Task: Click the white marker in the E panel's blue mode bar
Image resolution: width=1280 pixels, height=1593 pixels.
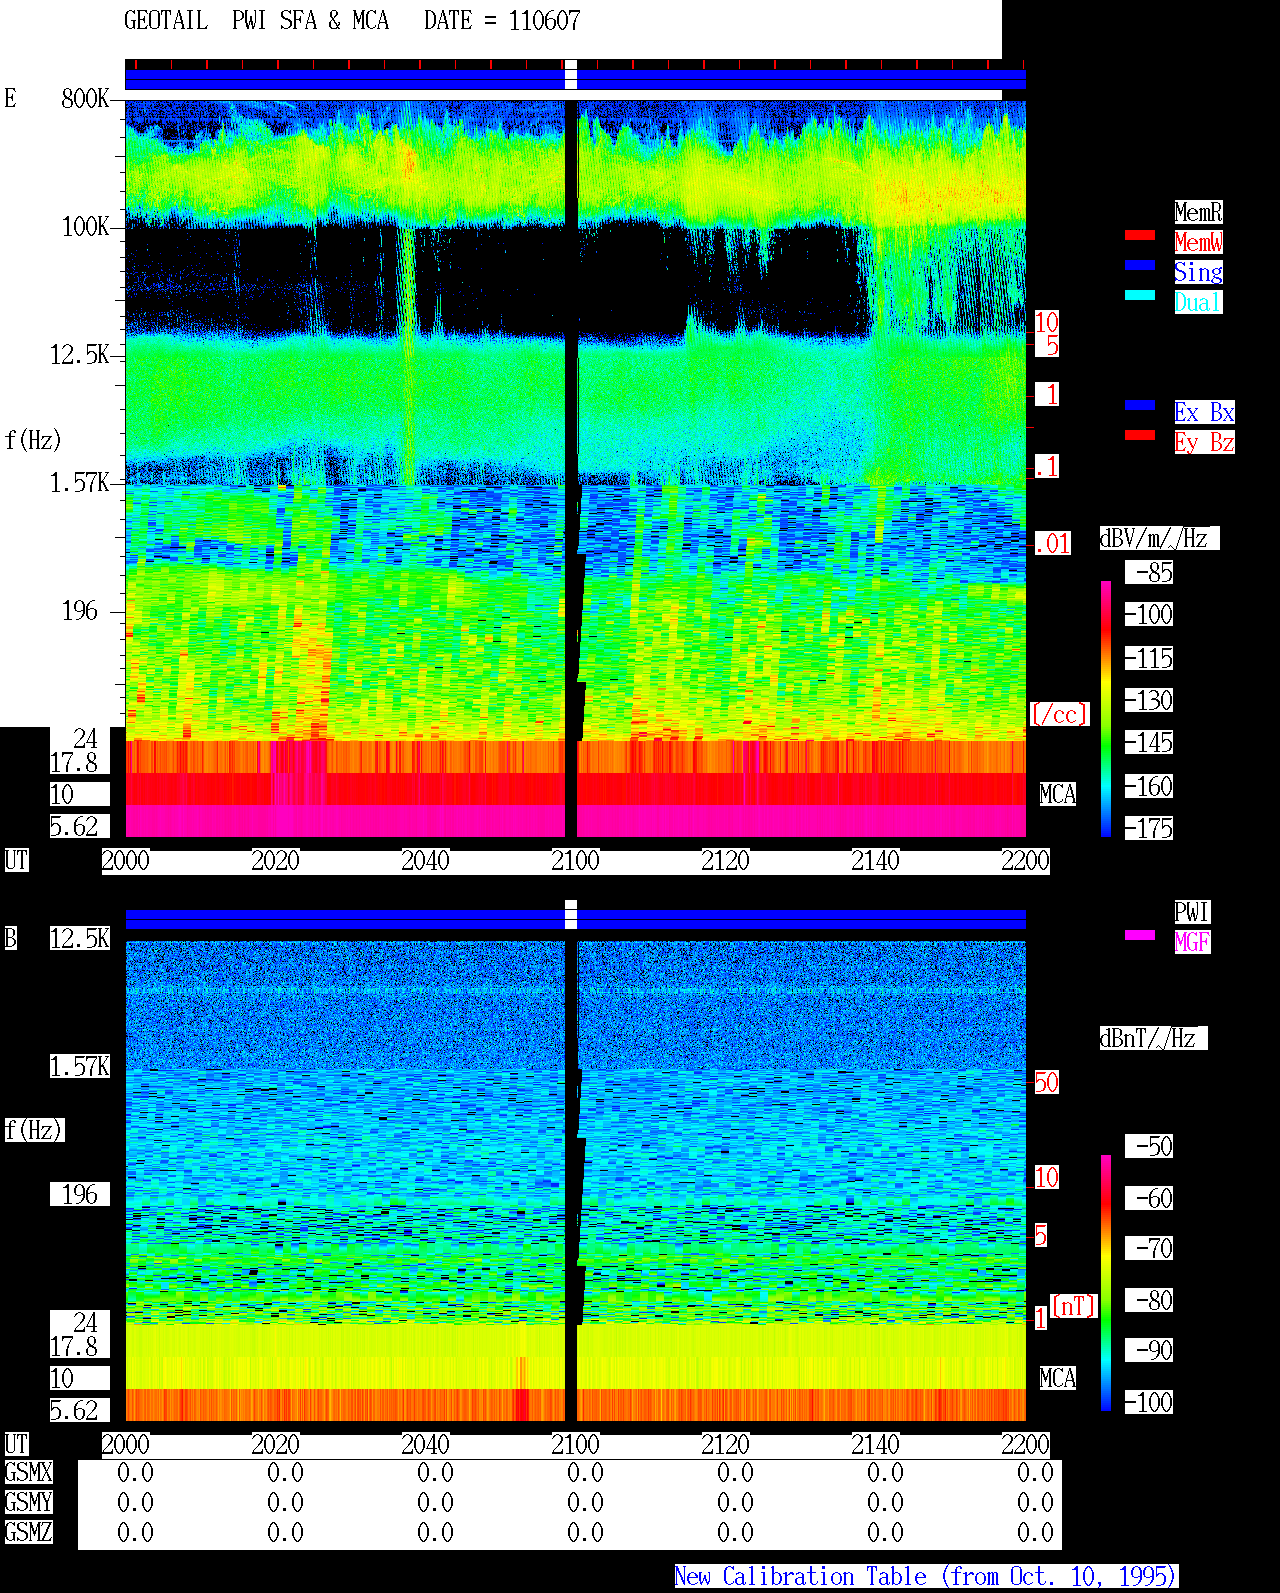Action: pos(571,75)
